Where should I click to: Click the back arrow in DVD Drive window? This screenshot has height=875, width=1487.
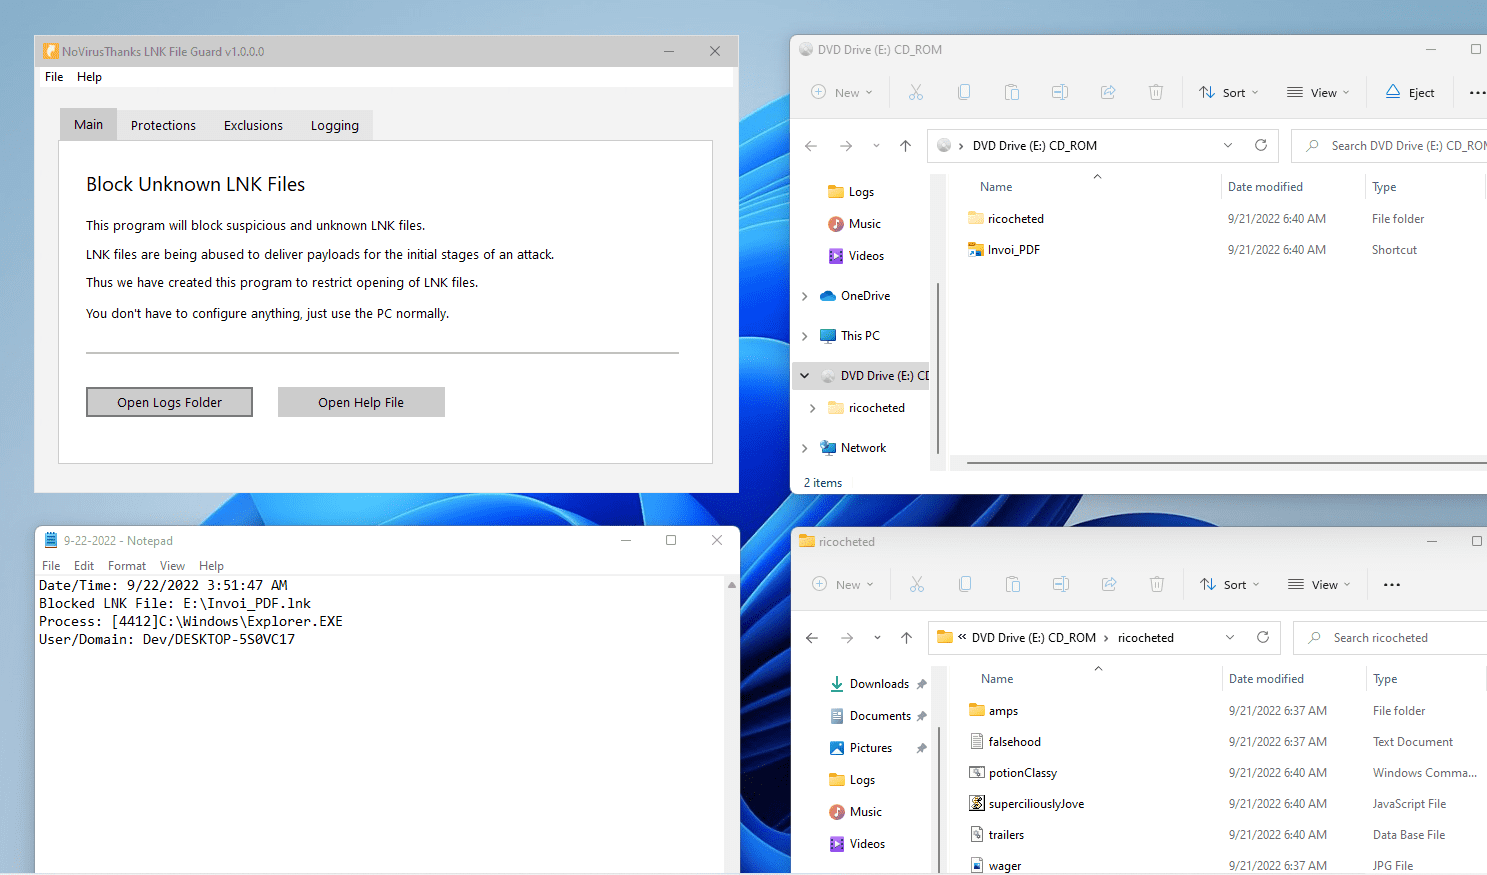[x=811, y=145]
